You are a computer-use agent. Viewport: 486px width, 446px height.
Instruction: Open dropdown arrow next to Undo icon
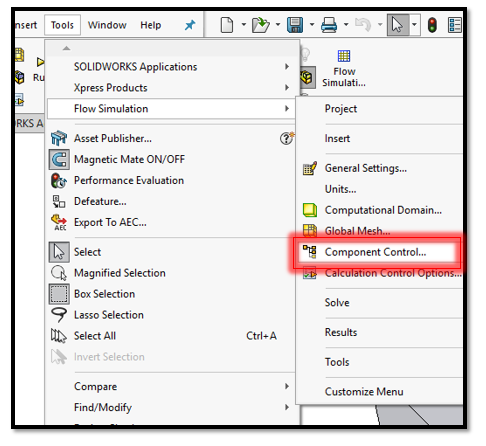(380, 25)
